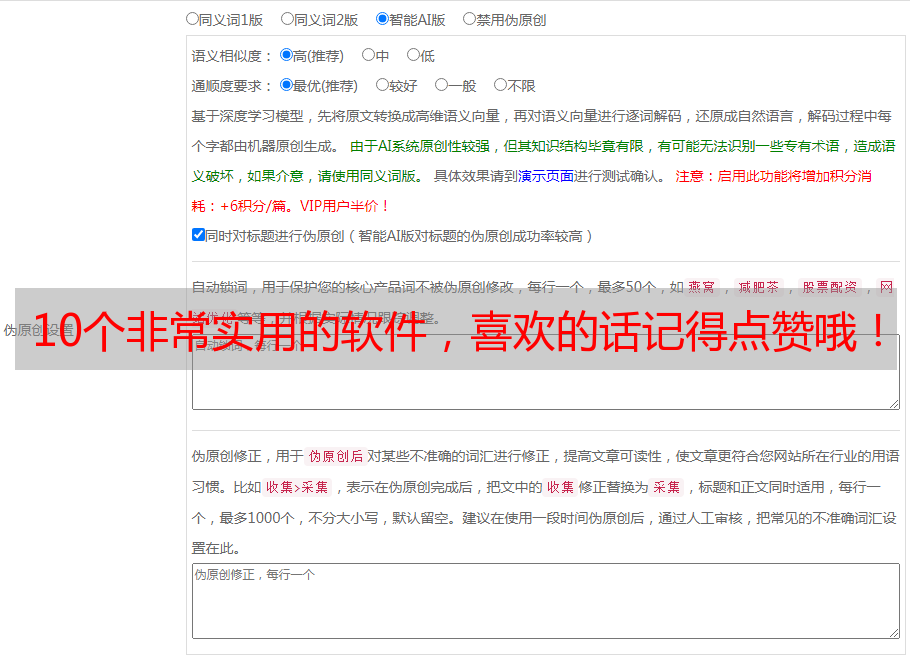
Task: Click the 通顺度要求 label
Action: (232, 86)
